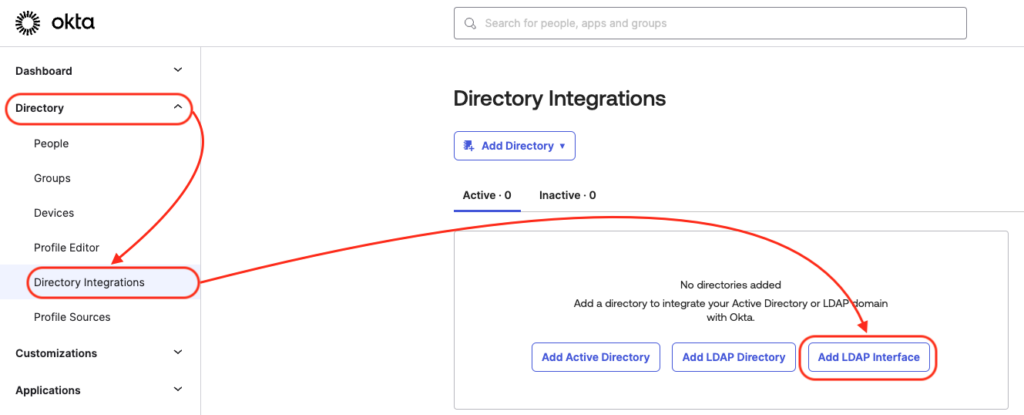Click the Add LDAP Interface button
This screenshot has width=1024, height=415.
tap(869, 357)
